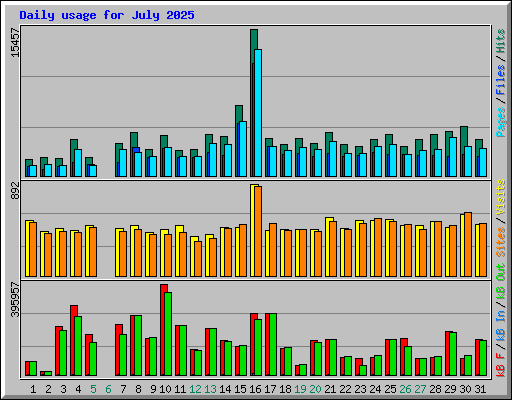
Task: Click day 21 on the x-axis
Action: 330,389
